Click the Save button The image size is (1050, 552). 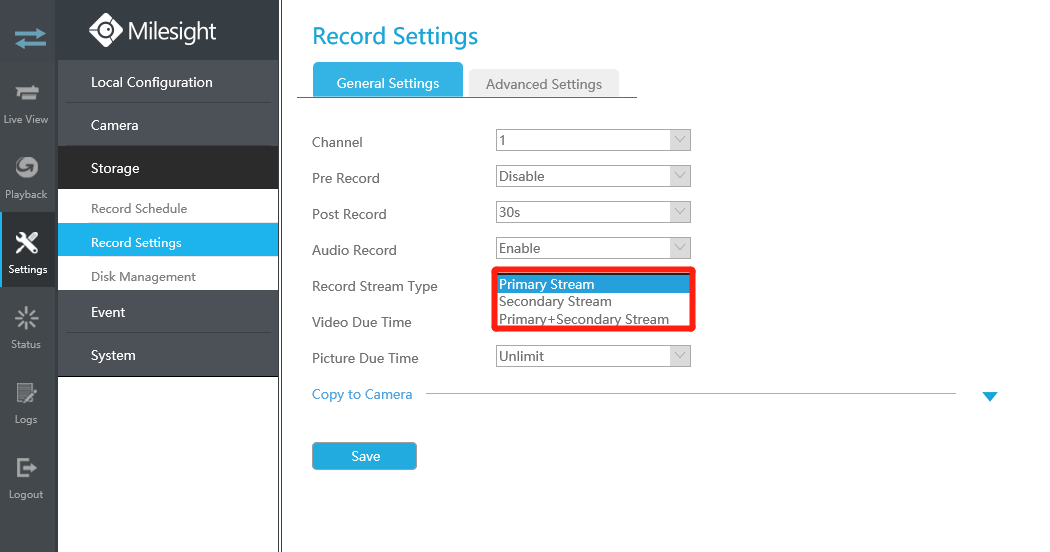click(x=364, y=456)
